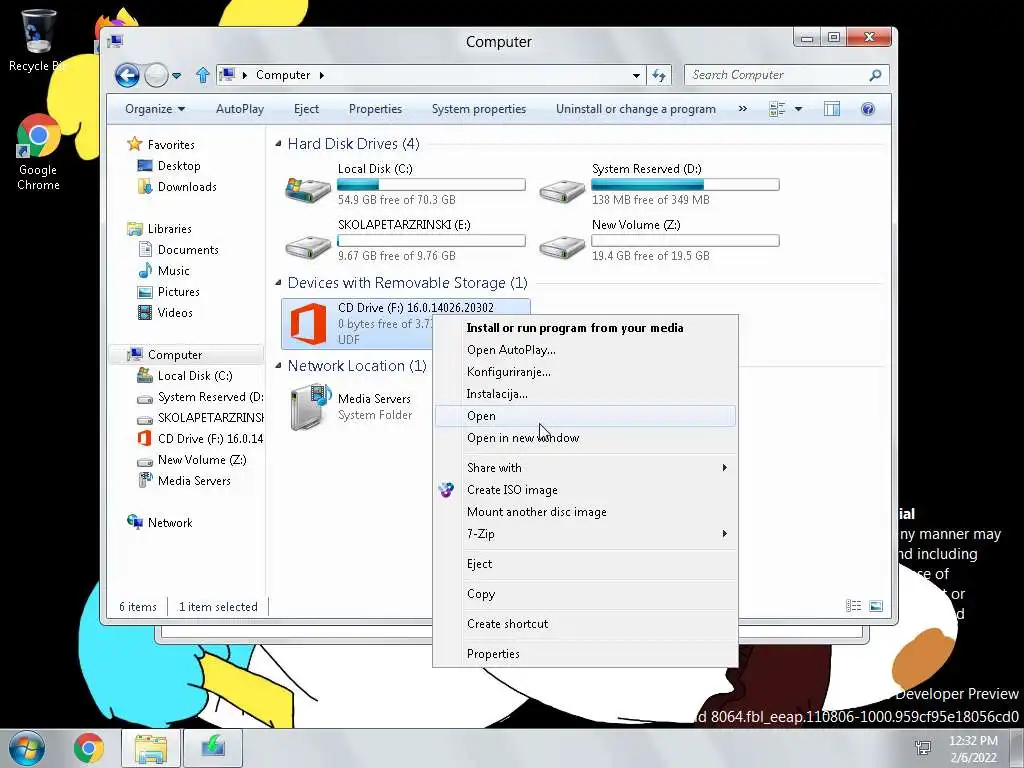Viewport: 1024px width, 768px height.
Task: Switch to large icons view in status bar
Action: [876, 606]
